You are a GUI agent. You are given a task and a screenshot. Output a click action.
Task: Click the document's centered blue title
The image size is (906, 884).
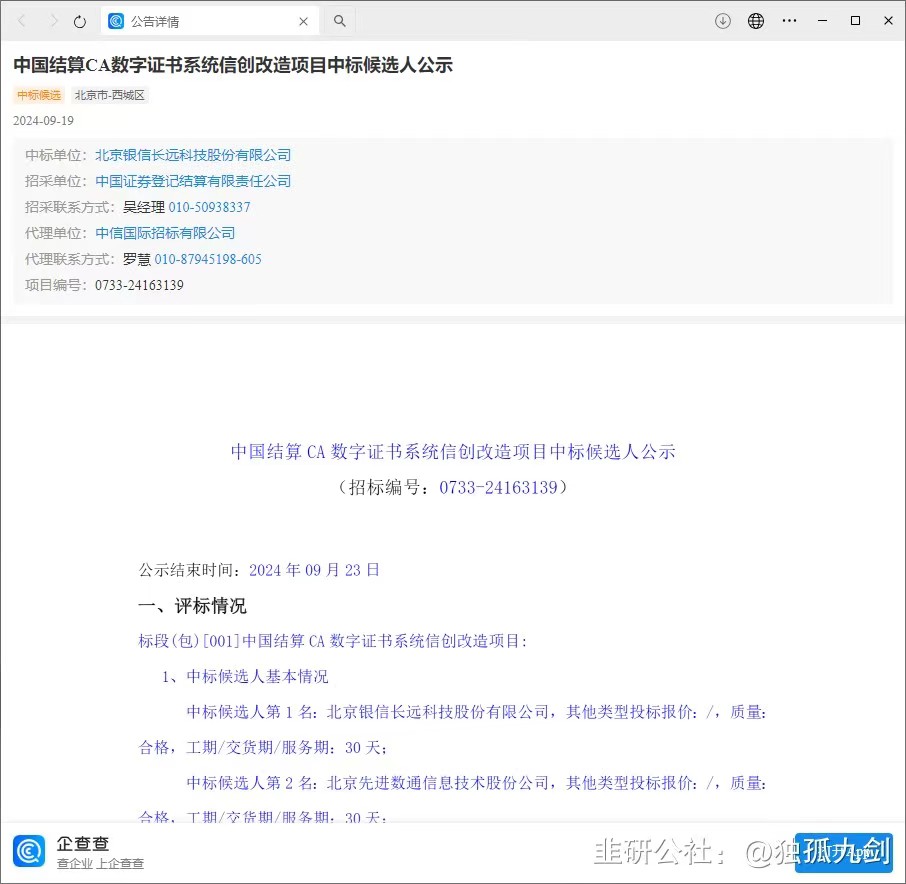point(453,451)
